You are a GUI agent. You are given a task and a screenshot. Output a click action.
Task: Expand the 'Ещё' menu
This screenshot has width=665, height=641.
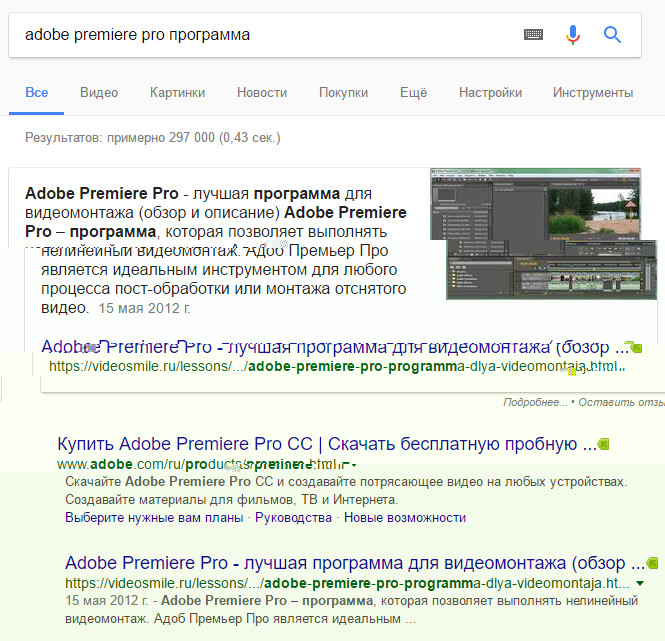(x=414, y=92)
